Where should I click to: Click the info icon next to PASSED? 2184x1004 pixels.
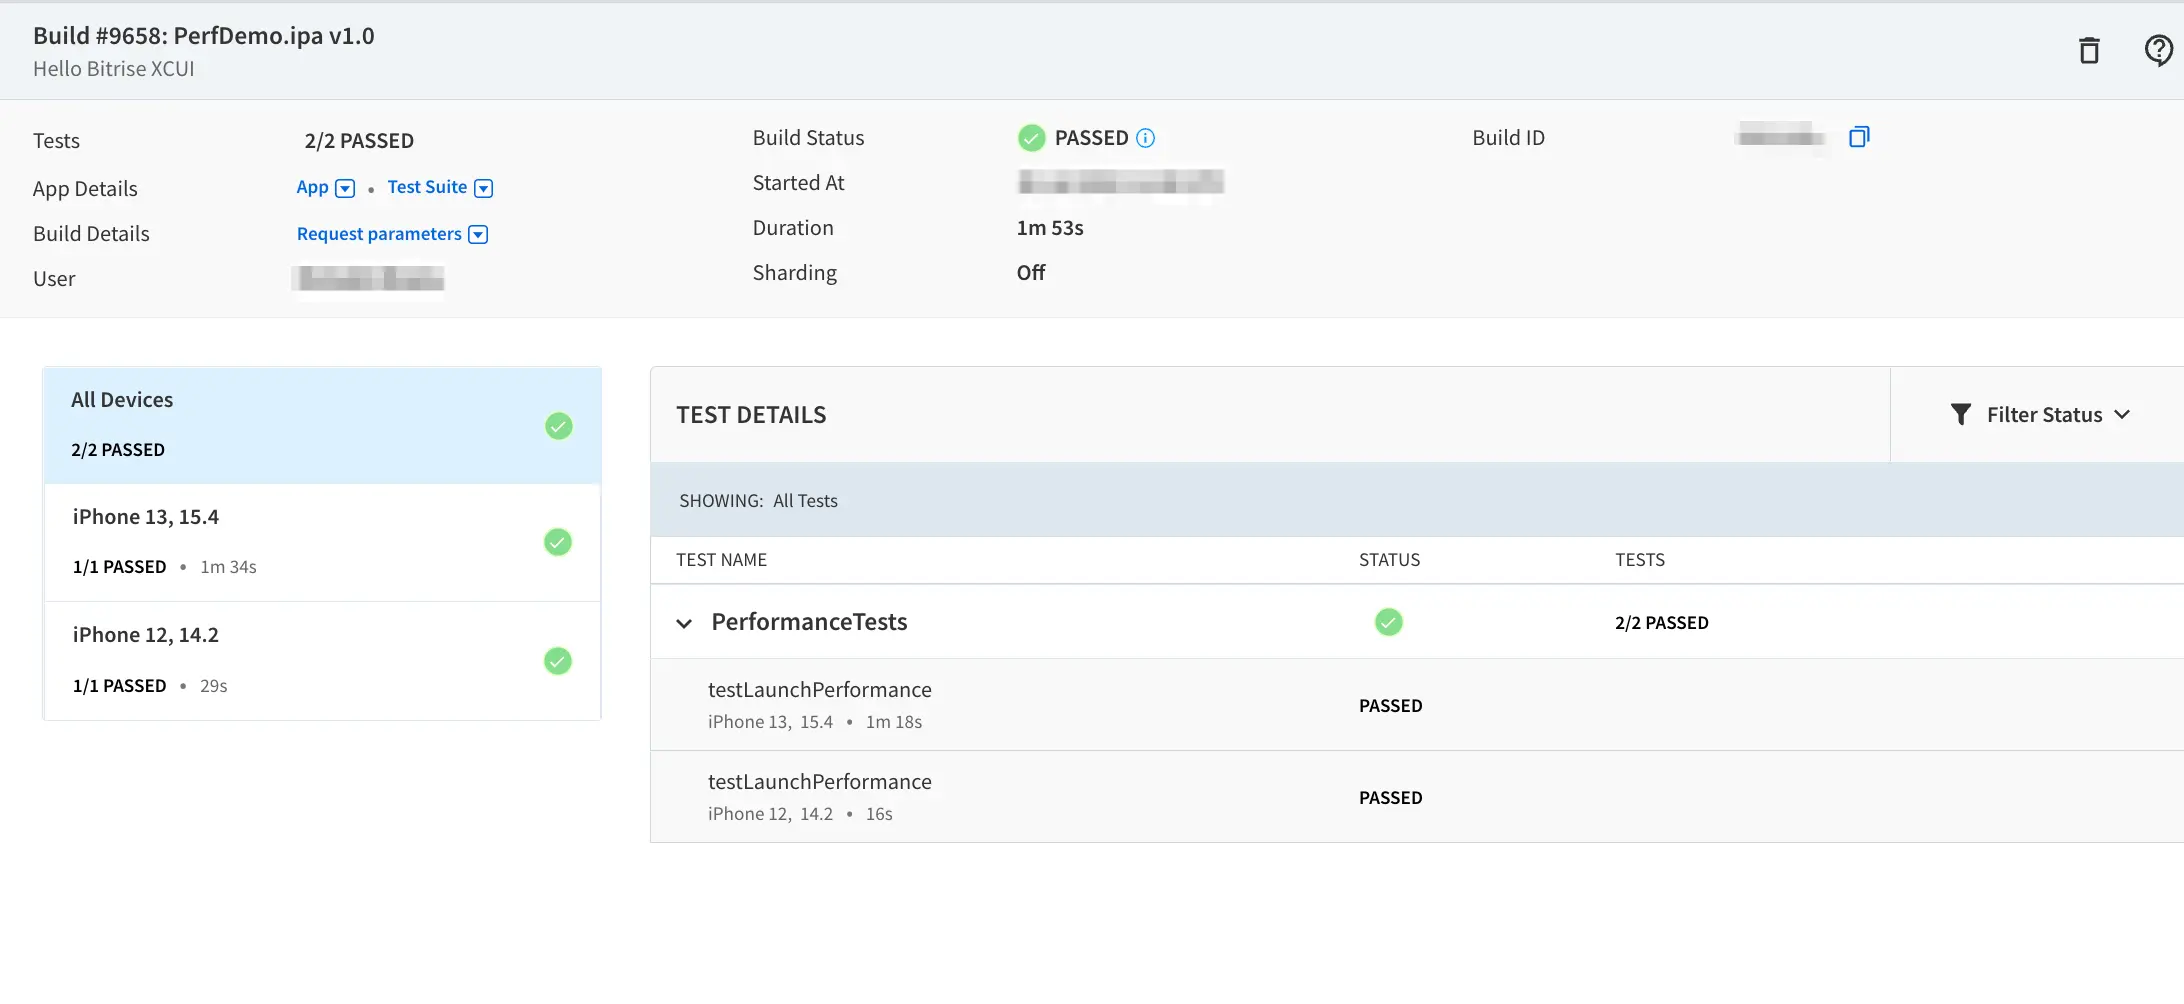coord(1146,138)
